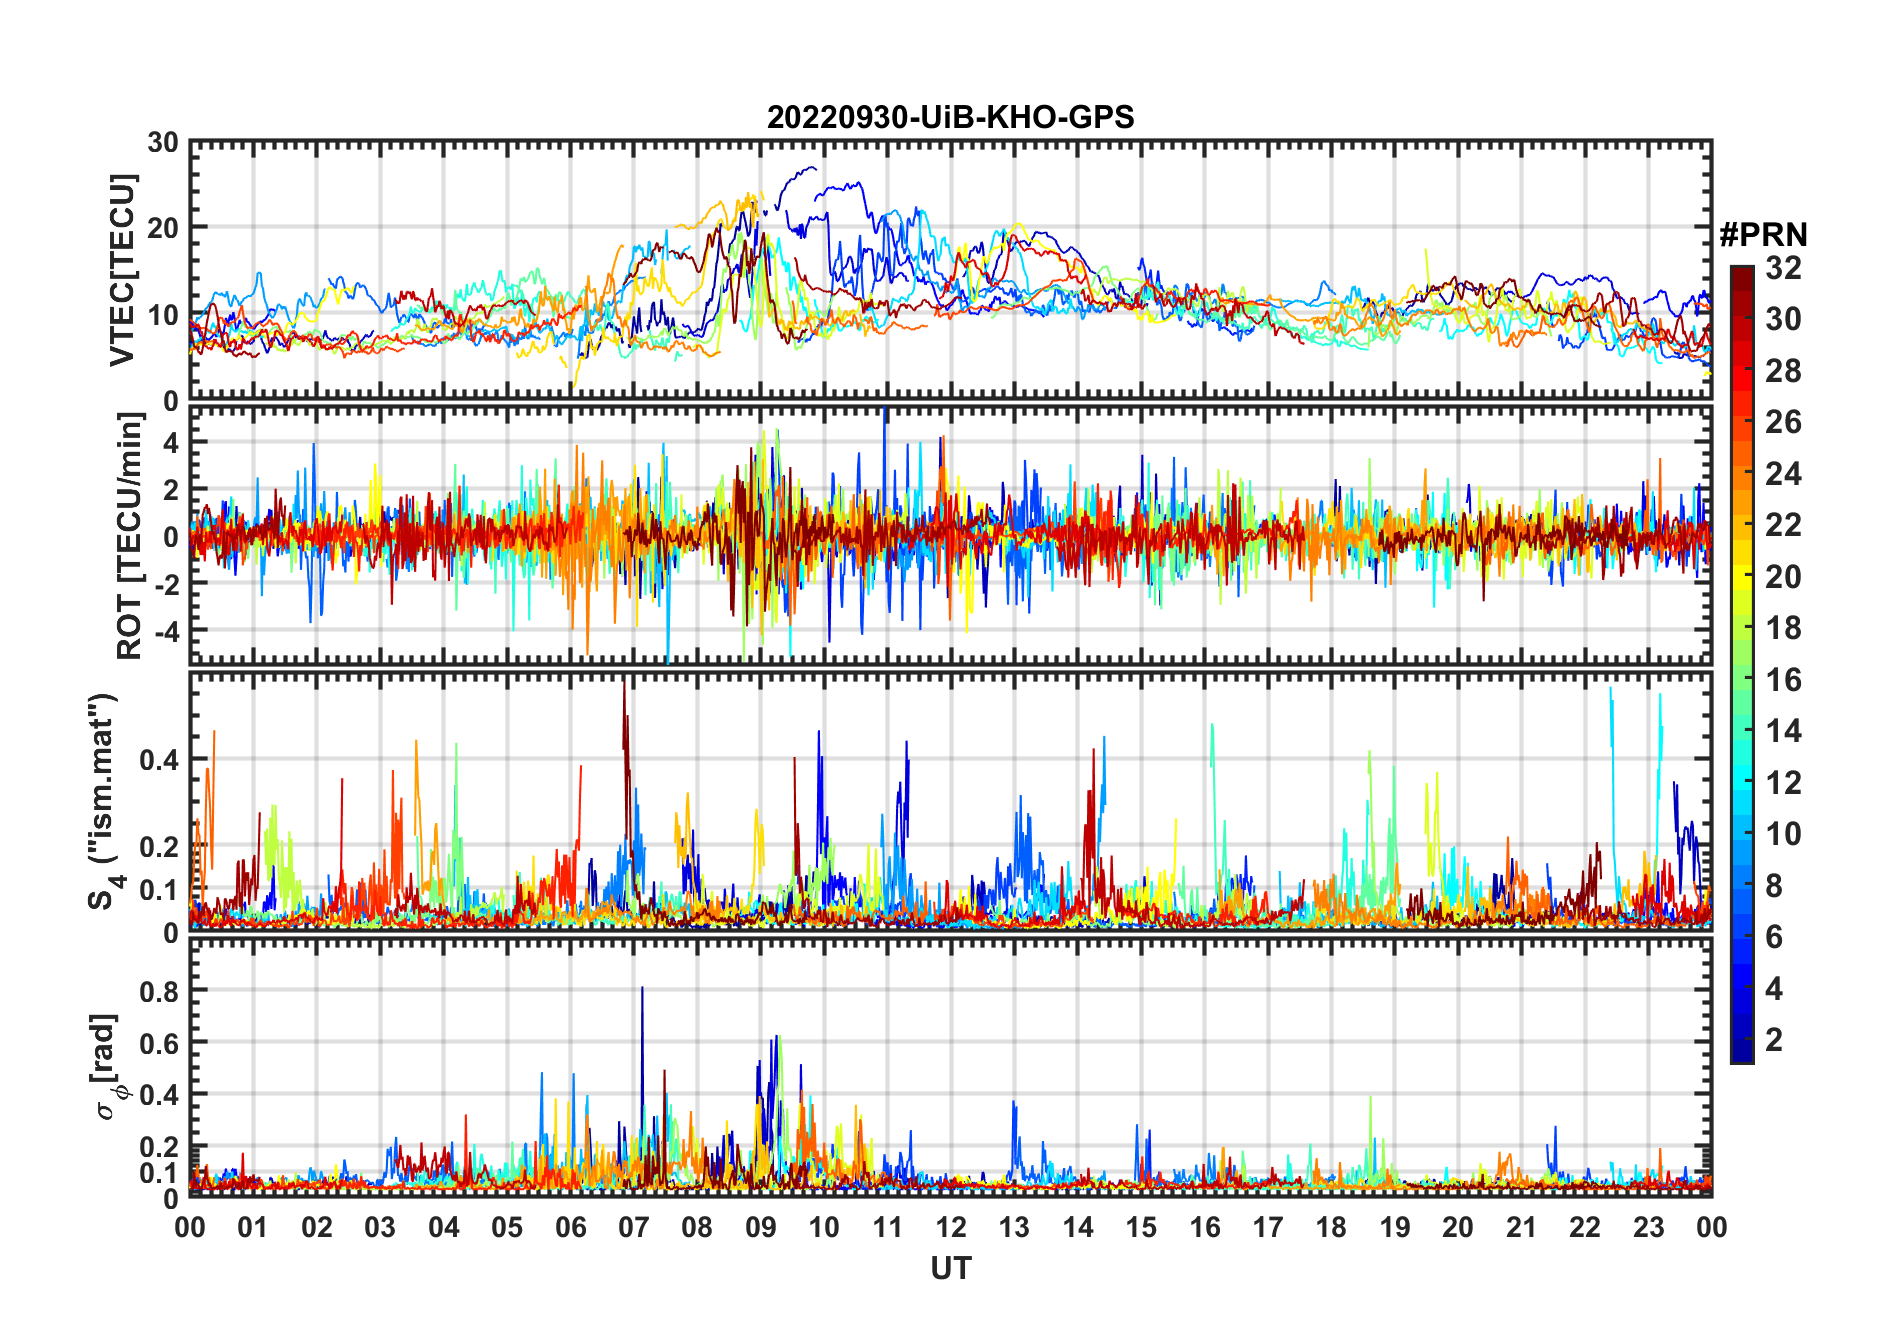
Task: Click the 16 tick on the PRN colorbar
Action: [1783, 680]
